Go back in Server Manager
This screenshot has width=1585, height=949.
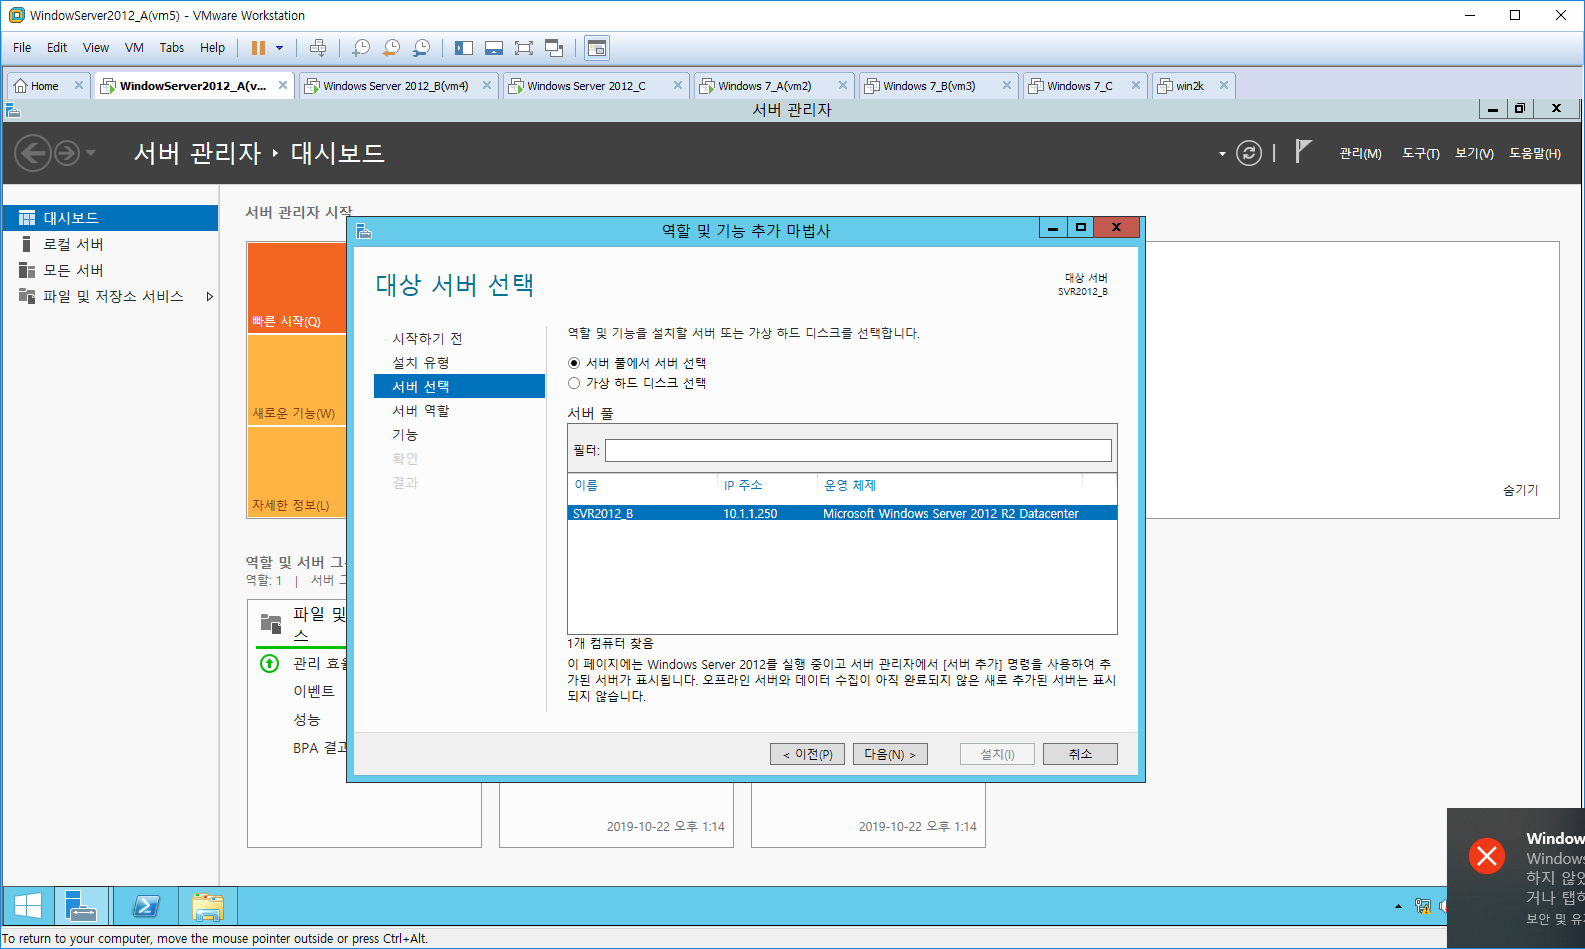tap(33, 153)
